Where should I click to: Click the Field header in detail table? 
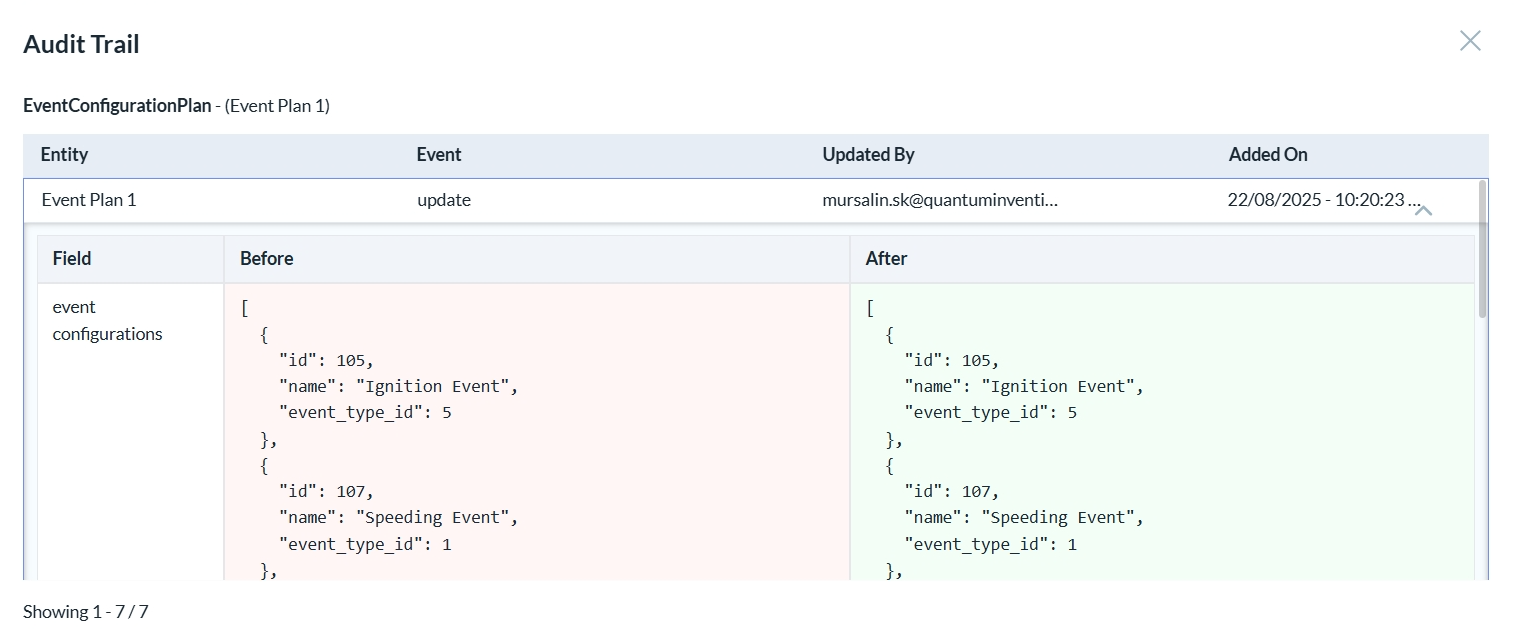pos(72,259)
